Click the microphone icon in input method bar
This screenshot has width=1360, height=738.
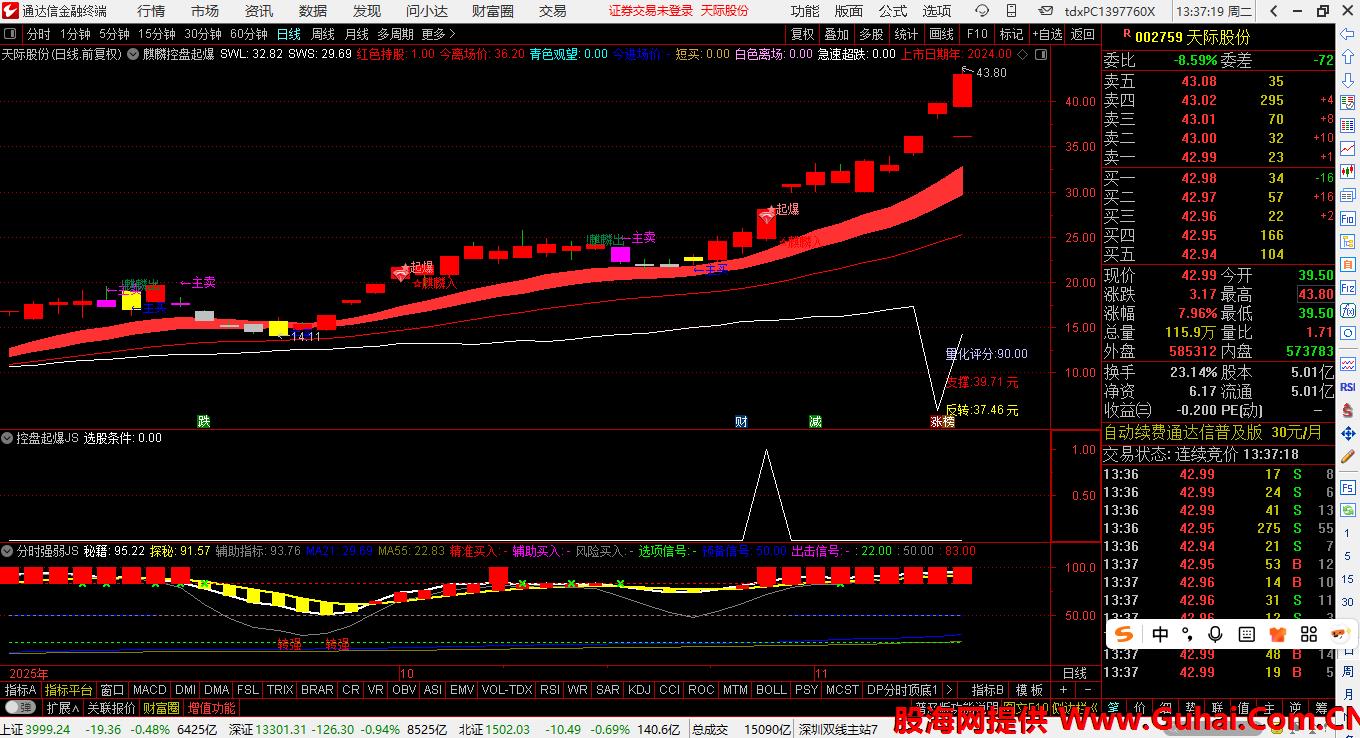point(1215,634)
